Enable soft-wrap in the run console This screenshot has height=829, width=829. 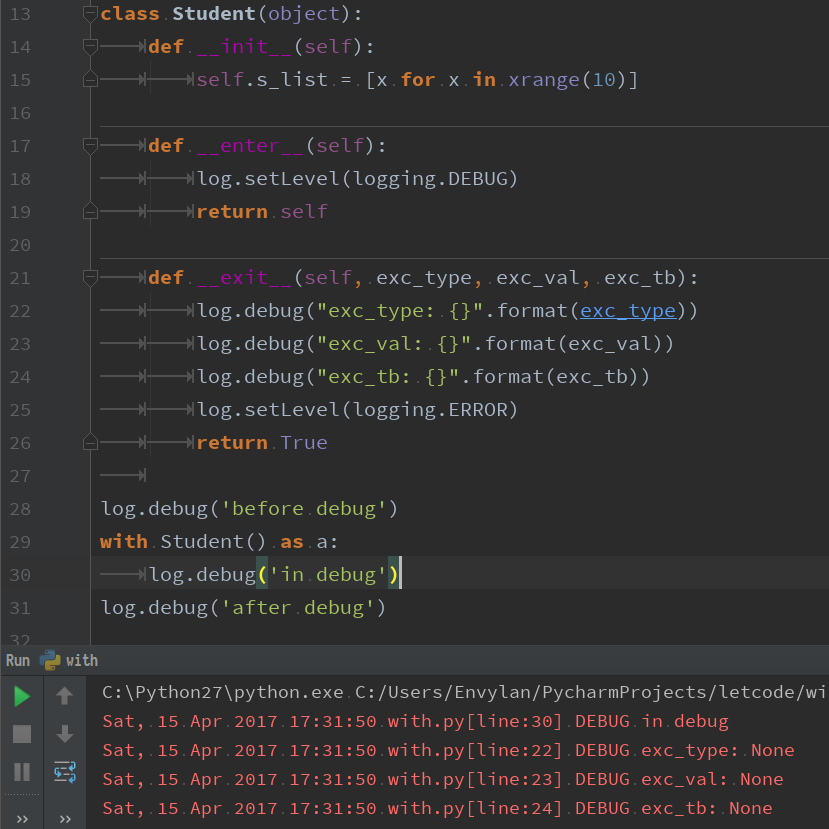point(64,772)
